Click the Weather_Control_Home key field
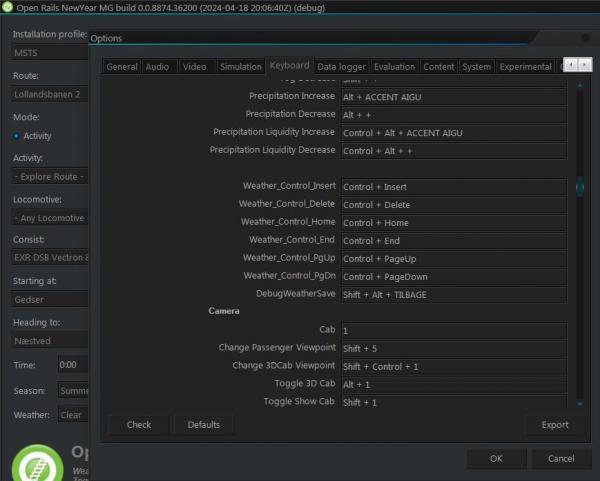 pyautogui.click(x=454, y=223)
